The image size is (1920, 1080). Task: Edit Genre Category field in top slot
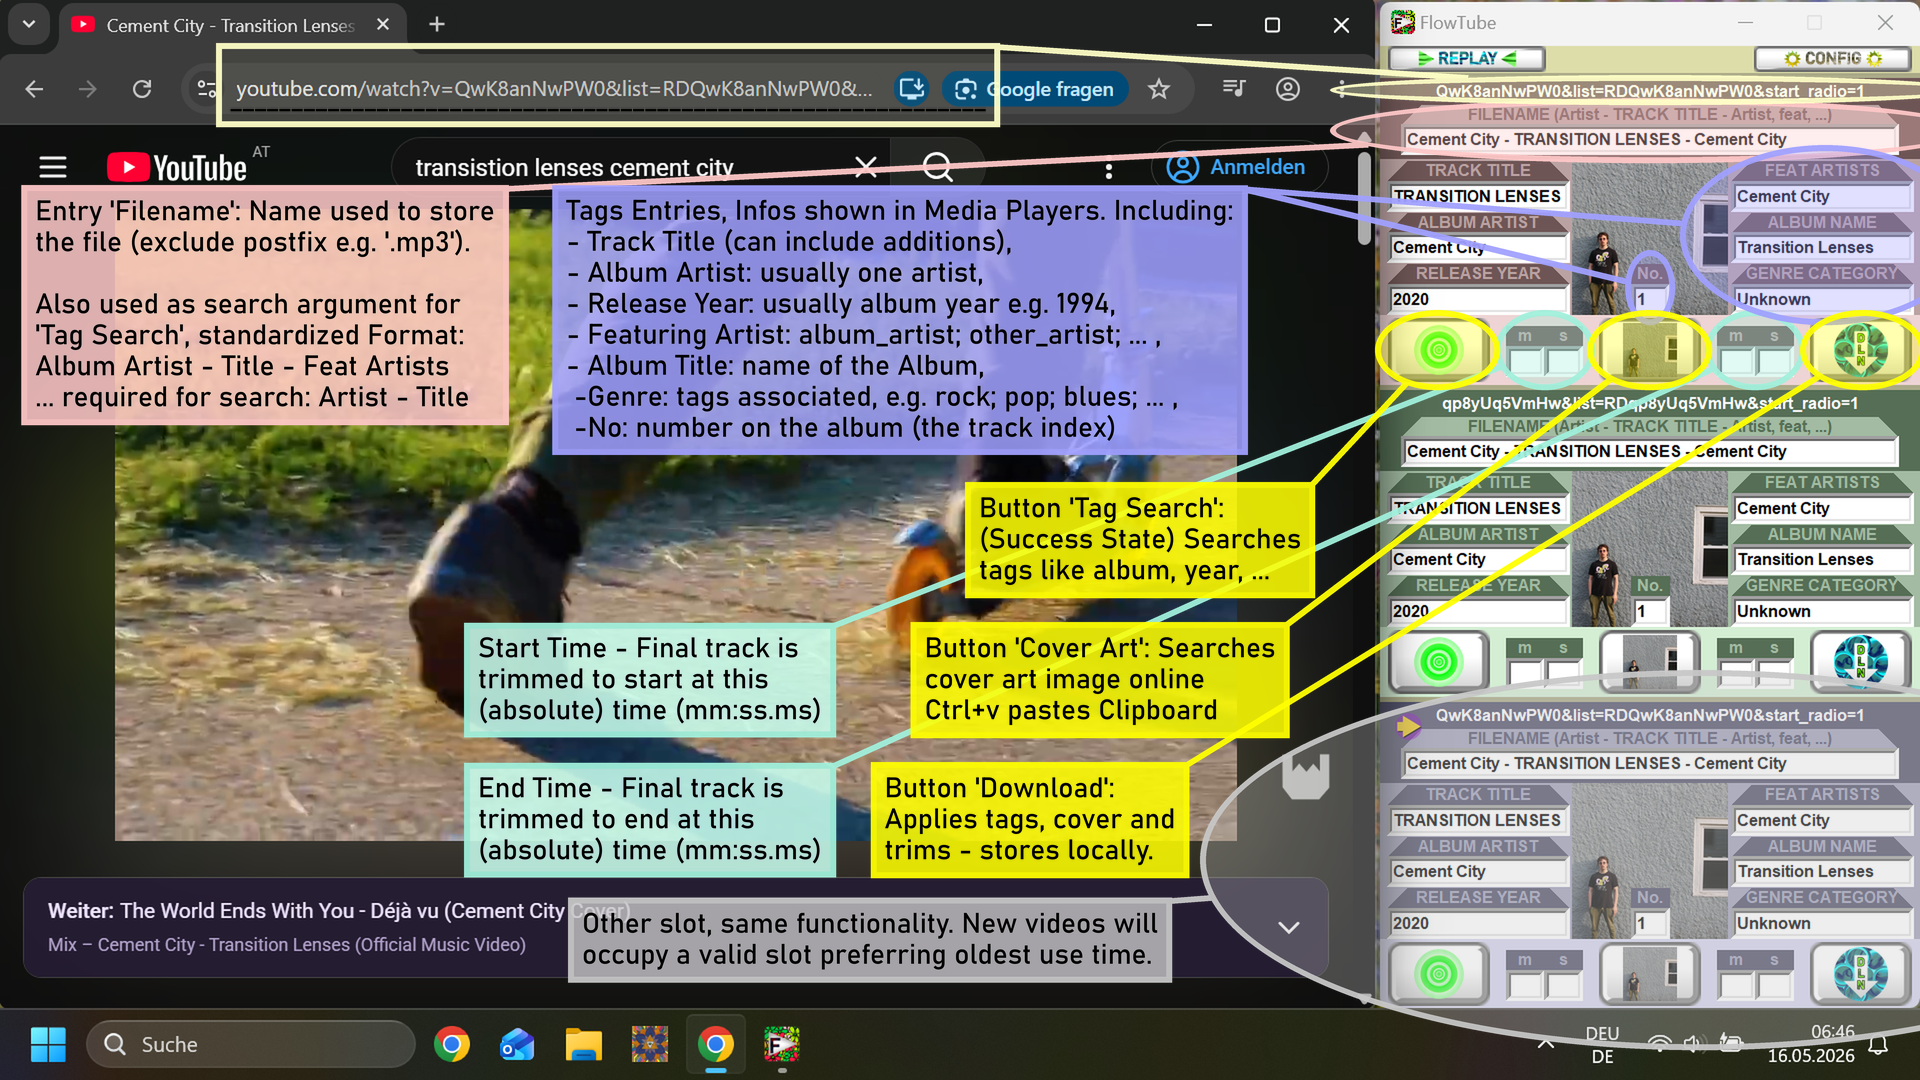point(1822,299)
